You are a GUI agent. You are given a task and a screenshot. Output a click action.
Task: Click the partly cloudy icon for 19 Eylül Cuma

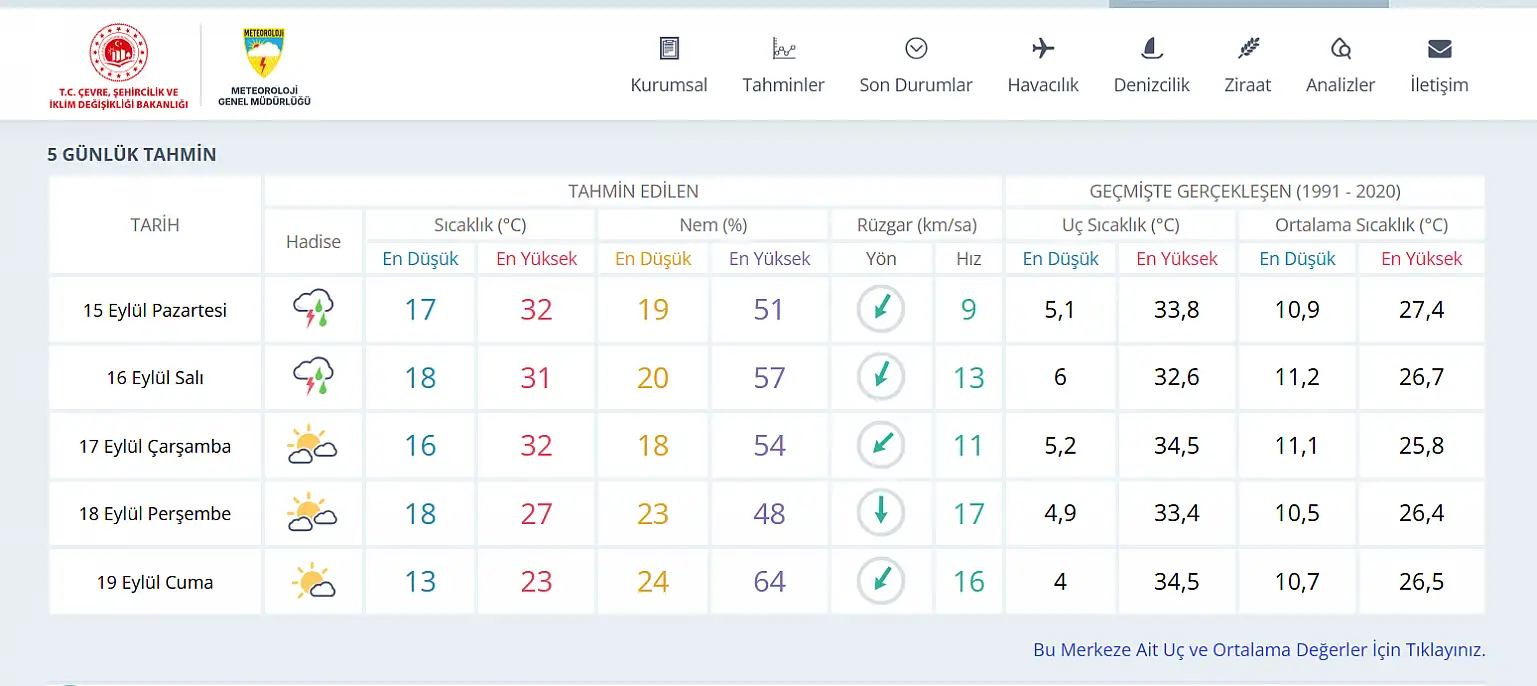coord(313,582)
